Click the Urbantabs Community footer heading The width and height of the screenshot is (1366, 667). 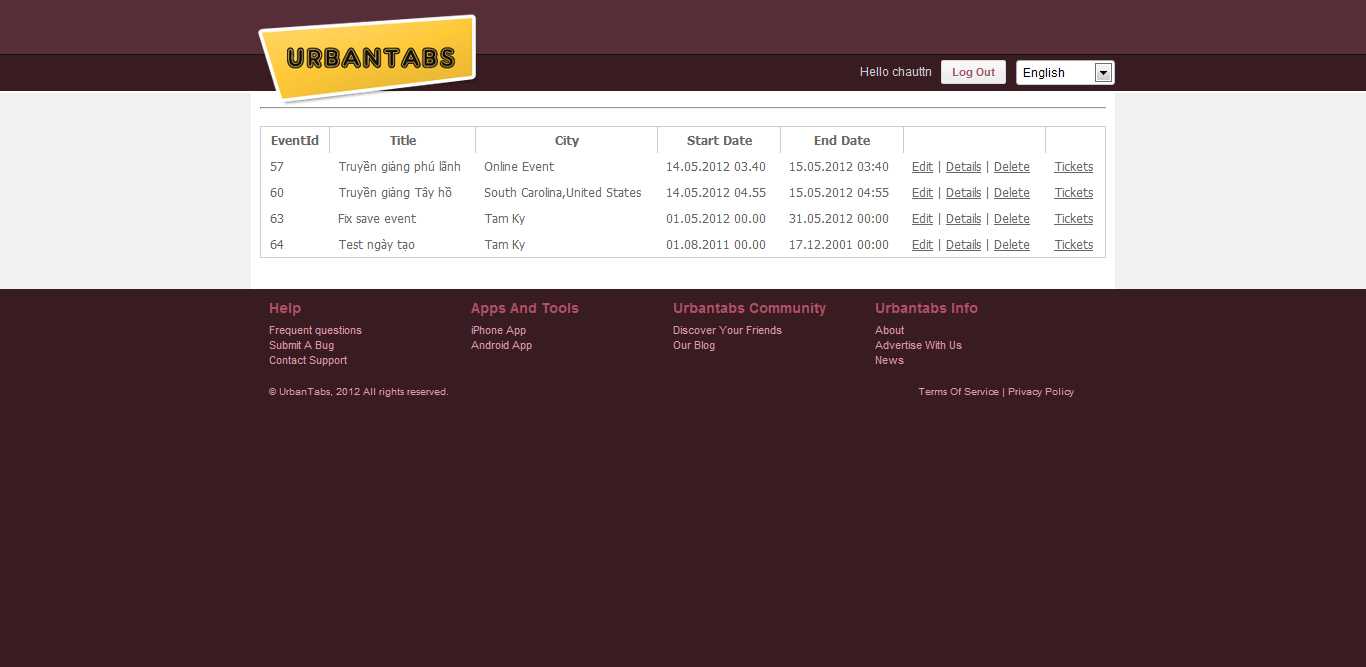(749, 308)
